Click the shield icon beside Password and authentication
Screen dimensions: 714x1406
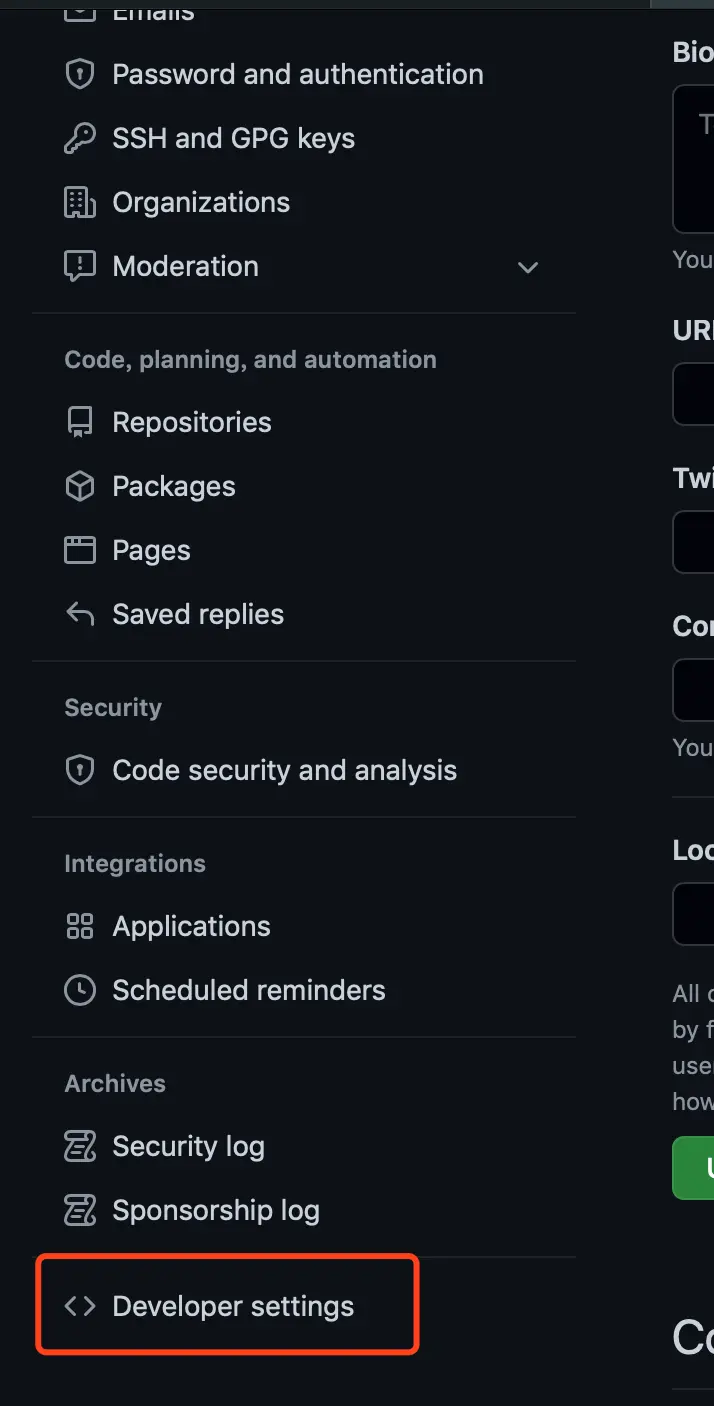click(x=79, y=75)
